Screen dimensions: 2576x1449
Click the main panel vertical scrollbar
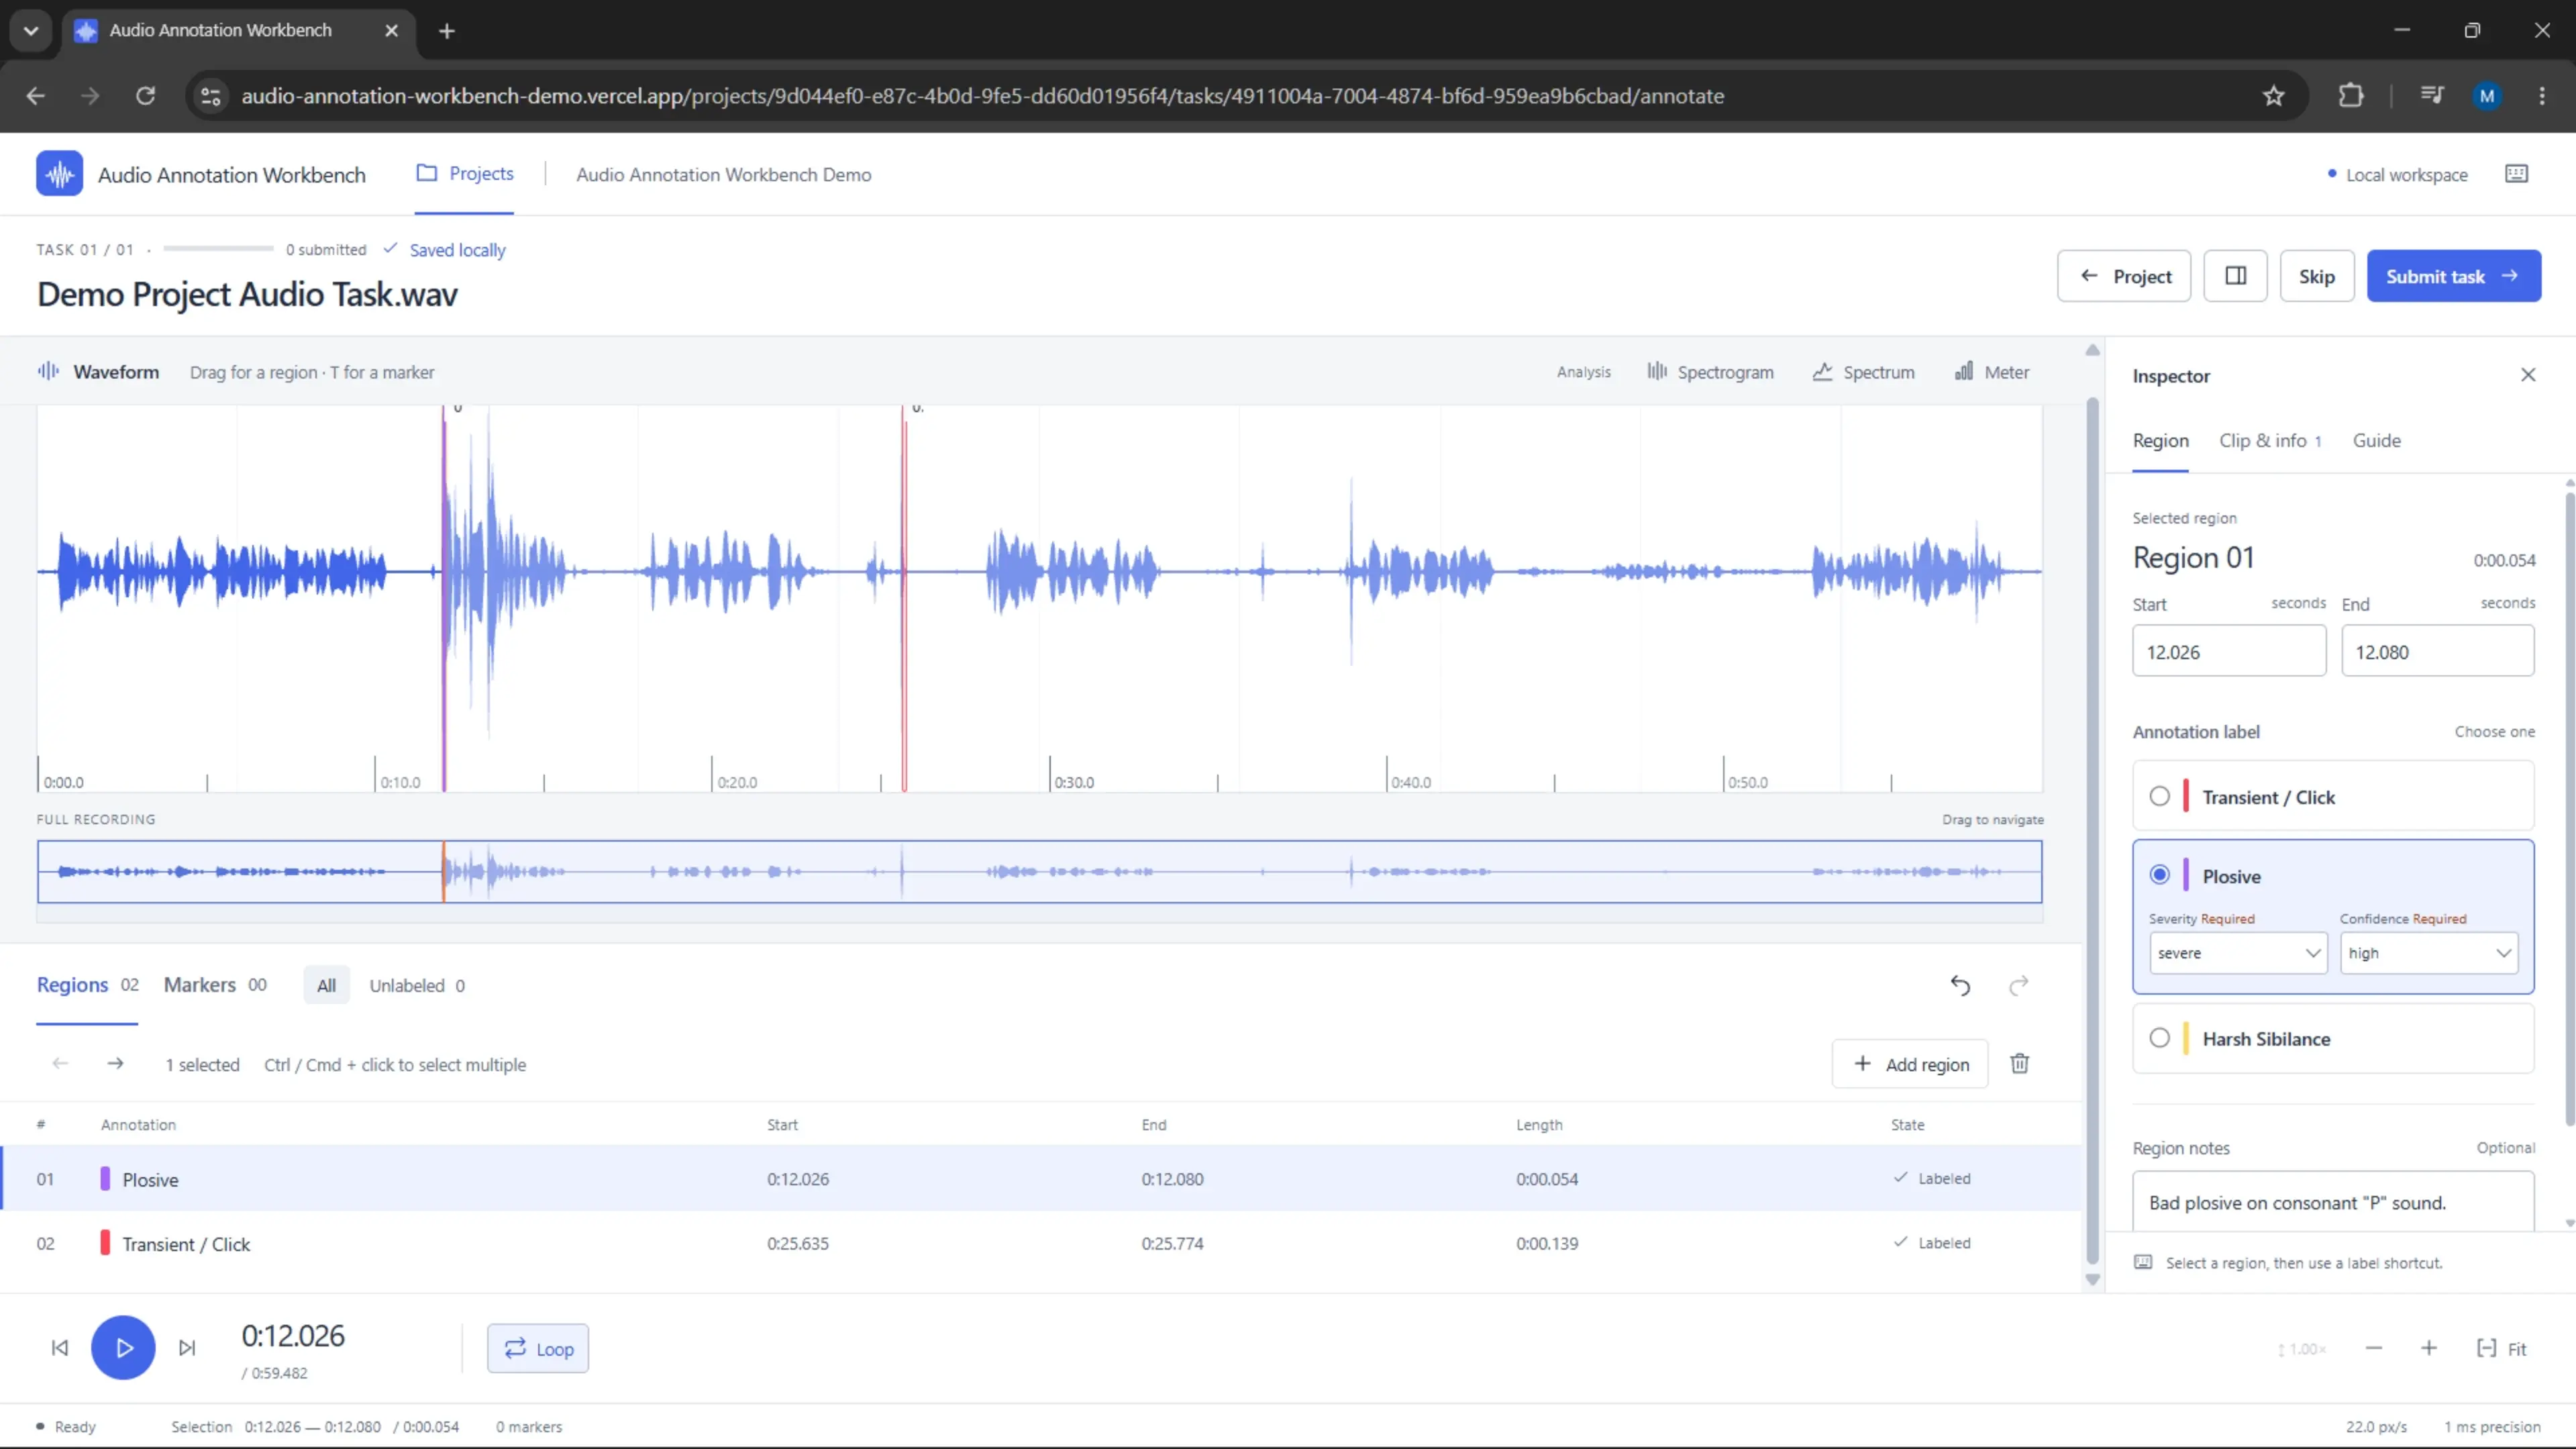2092,830
